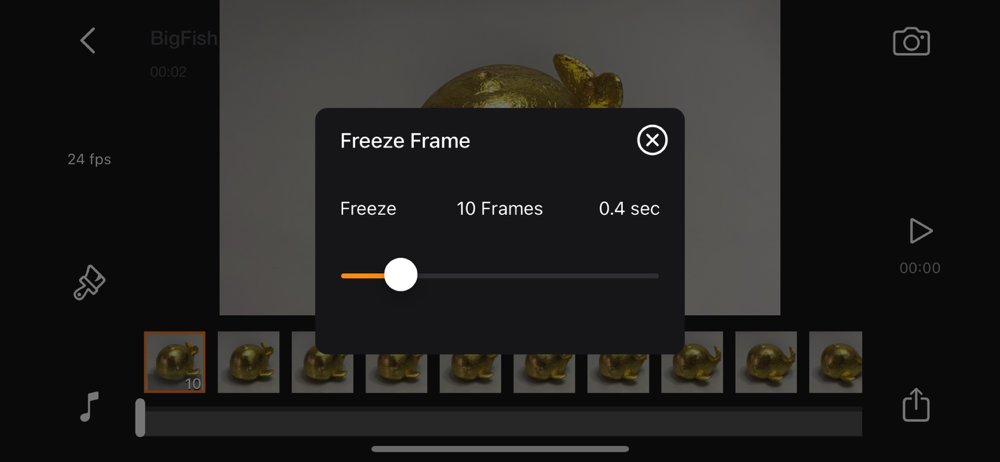Click the 0.4 sec duration label

[629, 209]
